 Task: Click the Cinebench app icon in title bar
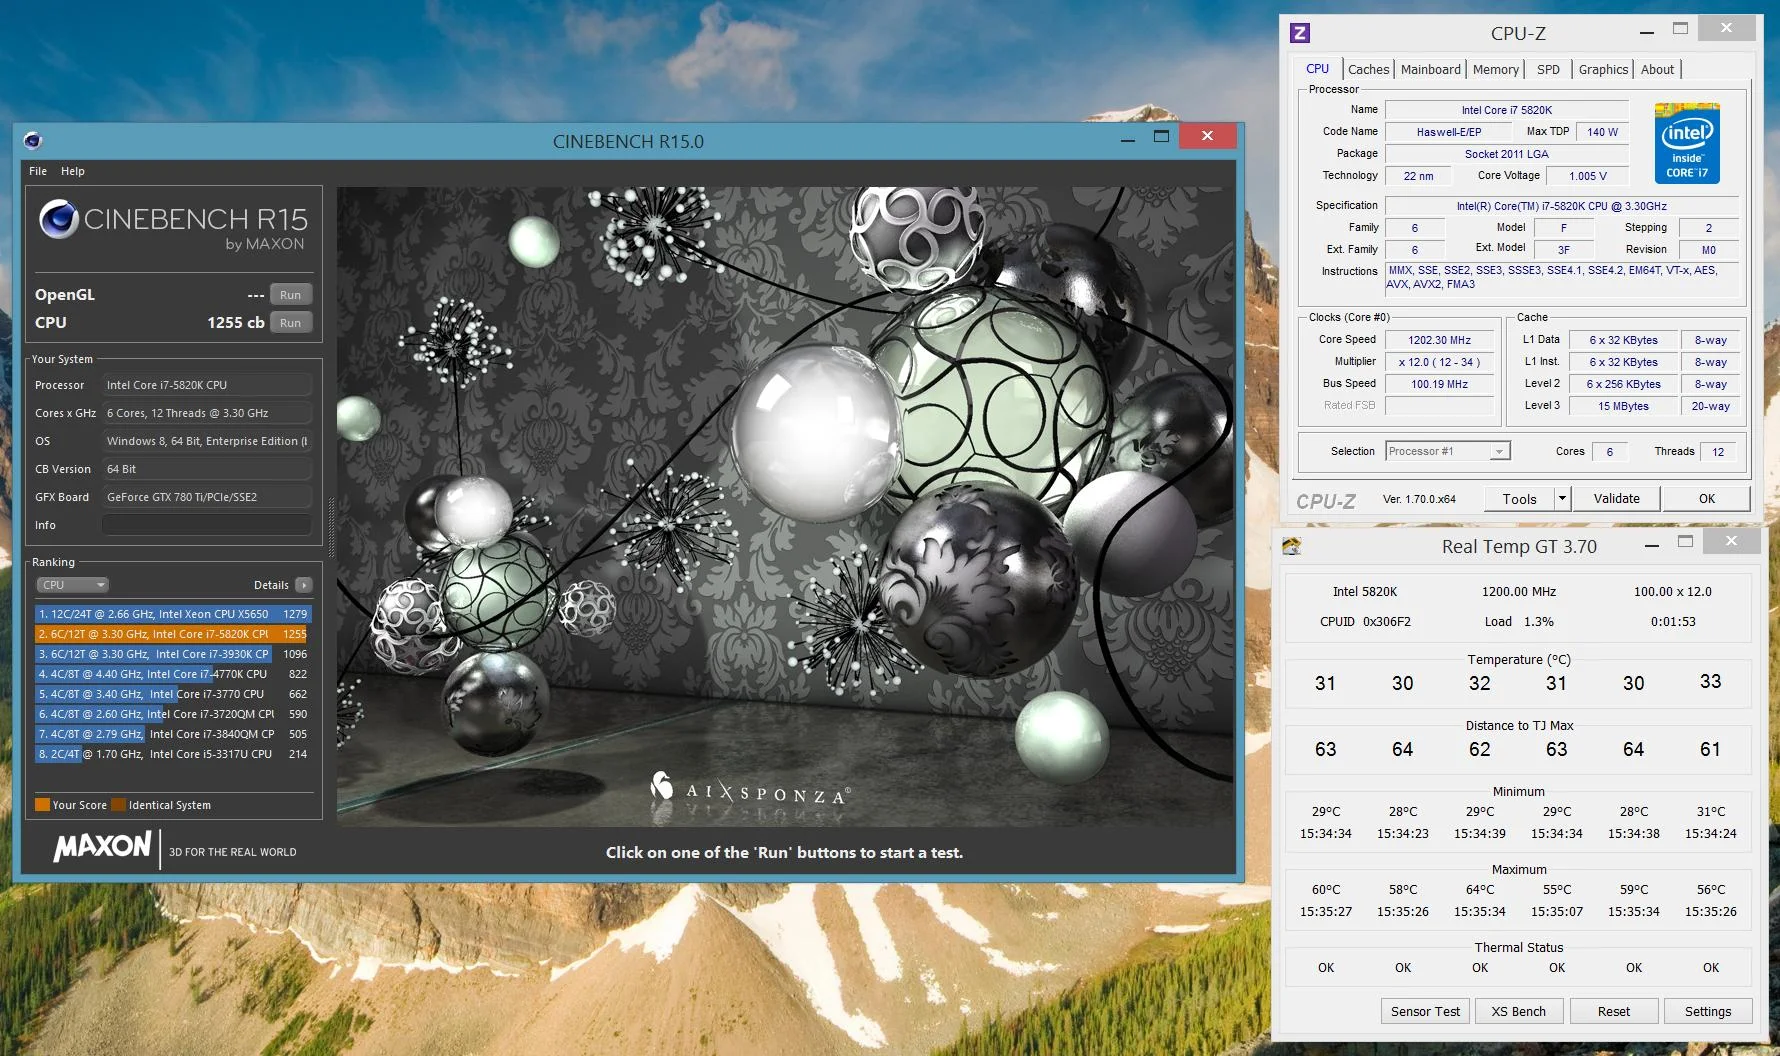[33, 140]
